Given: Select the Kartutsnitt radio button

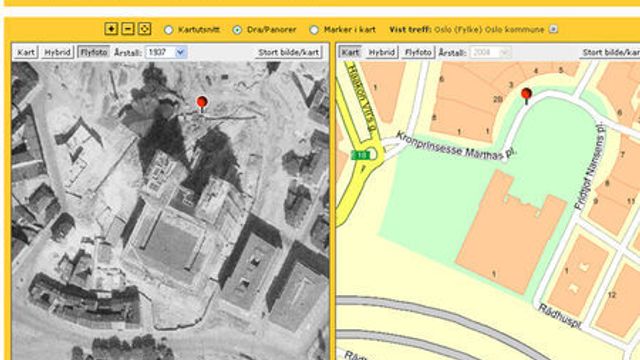Looking at the screenshot, I should tap(168, 30).
